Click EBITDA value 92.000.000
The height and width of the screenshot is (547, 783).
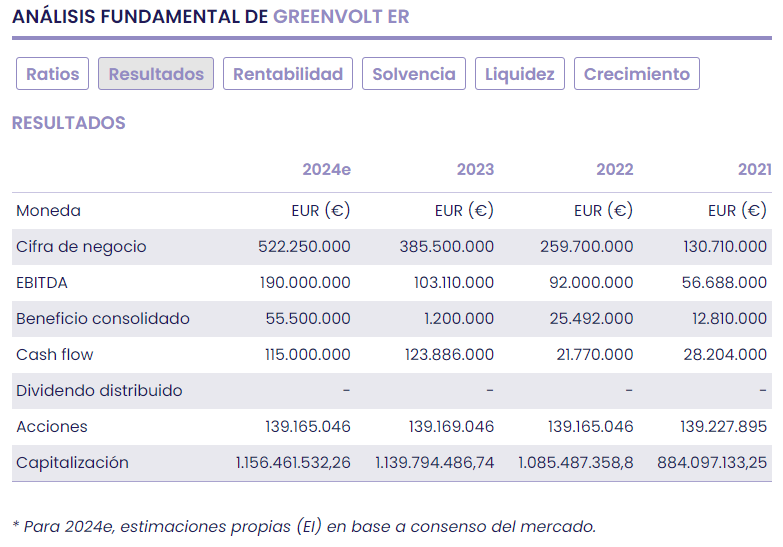pos(591,283)
